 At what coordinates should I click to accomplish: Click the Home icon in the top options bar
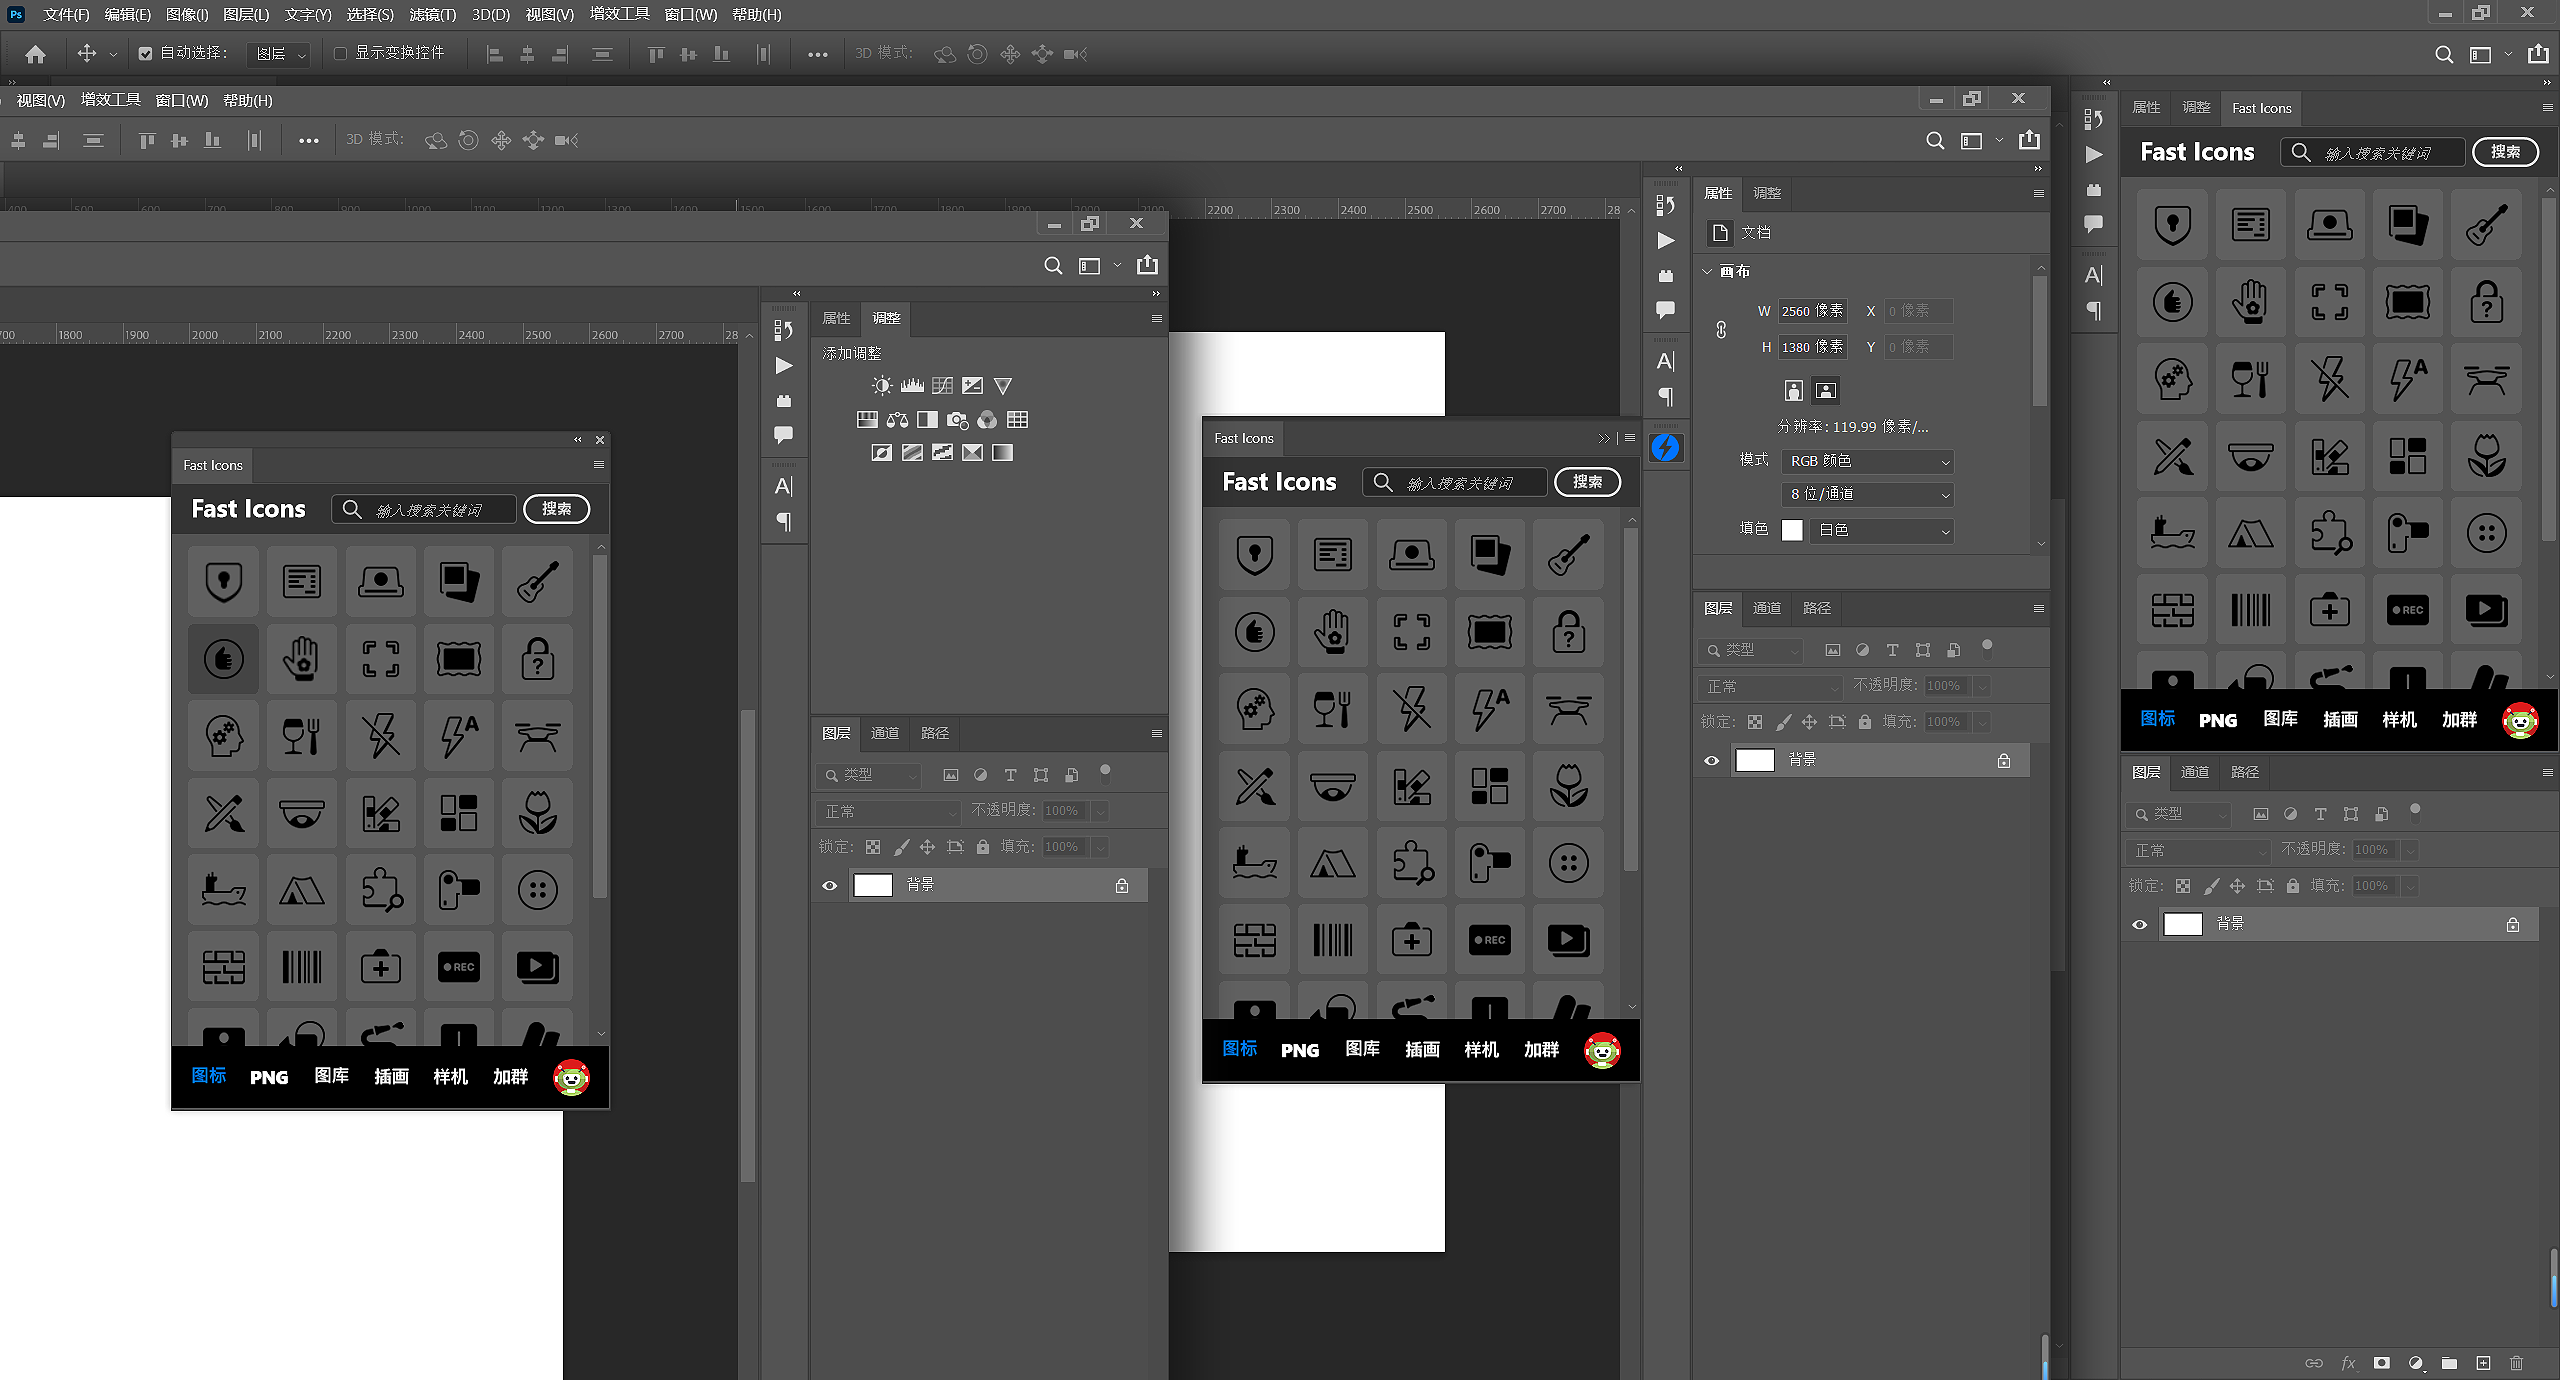[x=35, y=54]
